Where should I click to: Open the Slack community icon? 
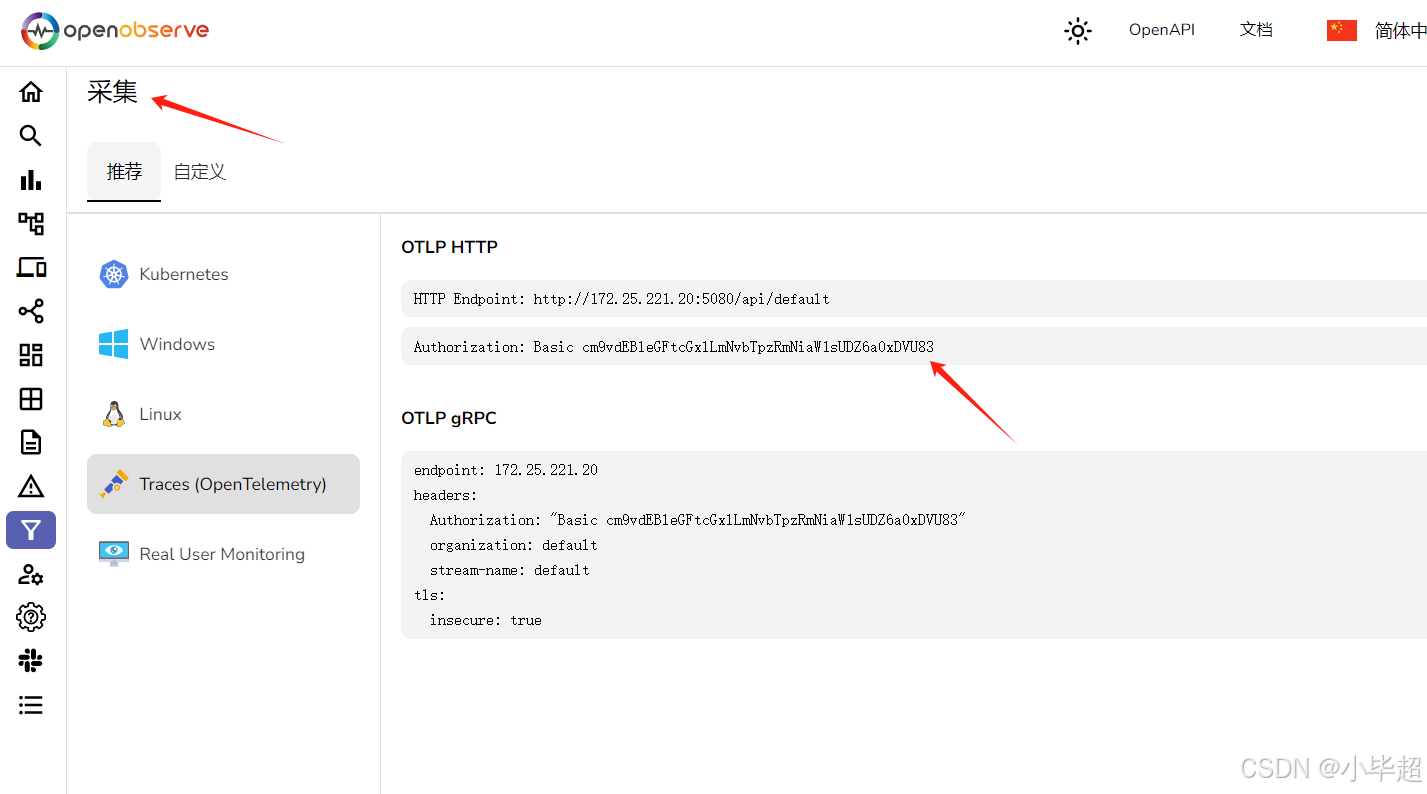click(x=31, y=661)
